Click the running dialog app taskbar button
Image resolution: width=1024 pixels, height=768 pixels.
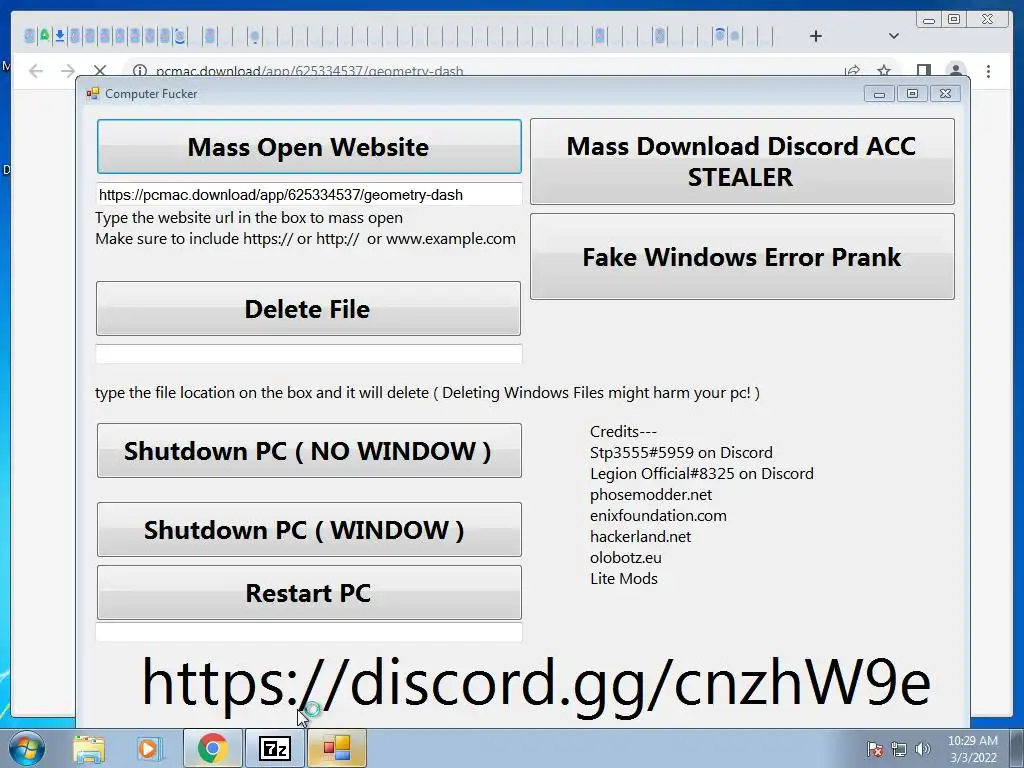pos(336,748)
